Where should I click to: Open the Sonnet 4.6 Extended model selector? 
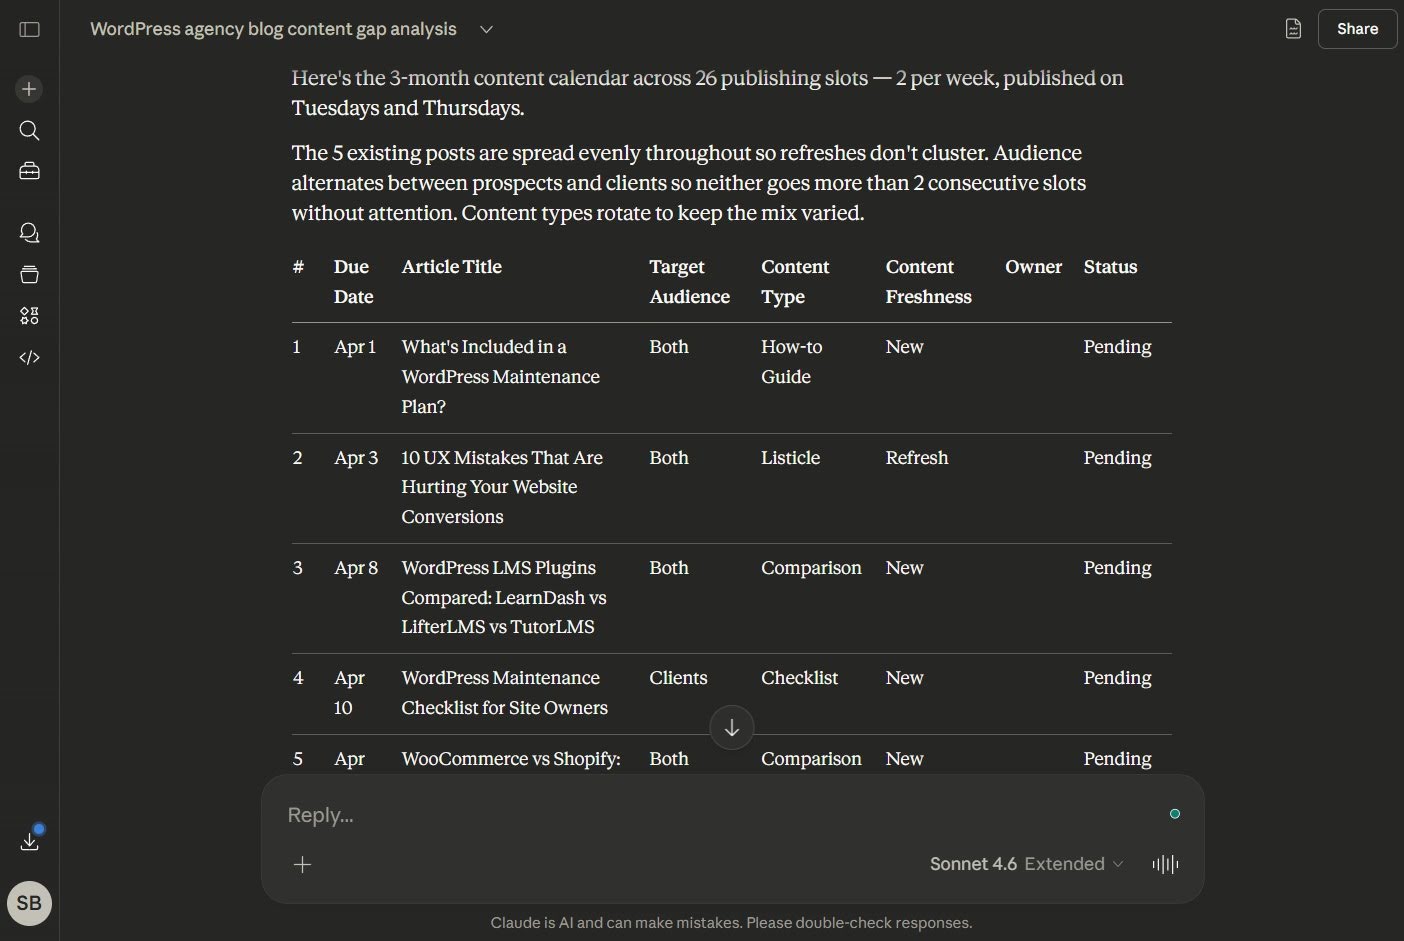[1026, 864]
